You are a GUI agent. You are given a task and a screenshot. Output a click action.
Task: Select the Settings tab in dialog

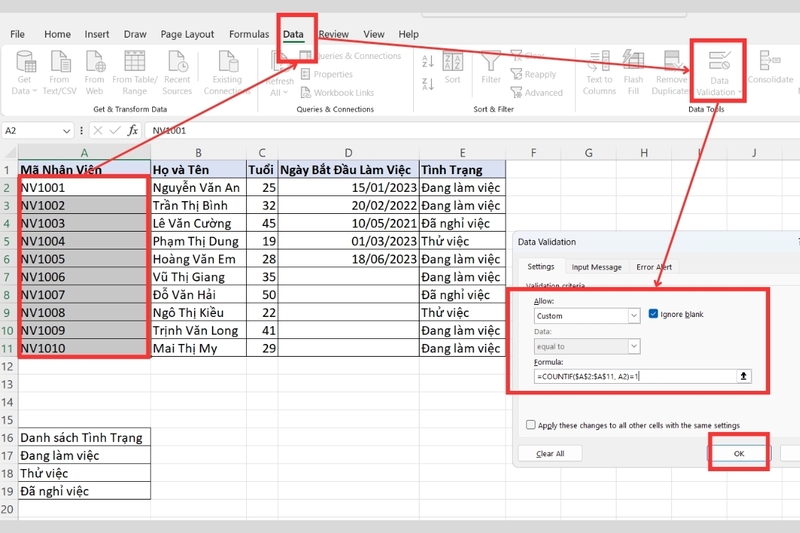tap(541, 266)
